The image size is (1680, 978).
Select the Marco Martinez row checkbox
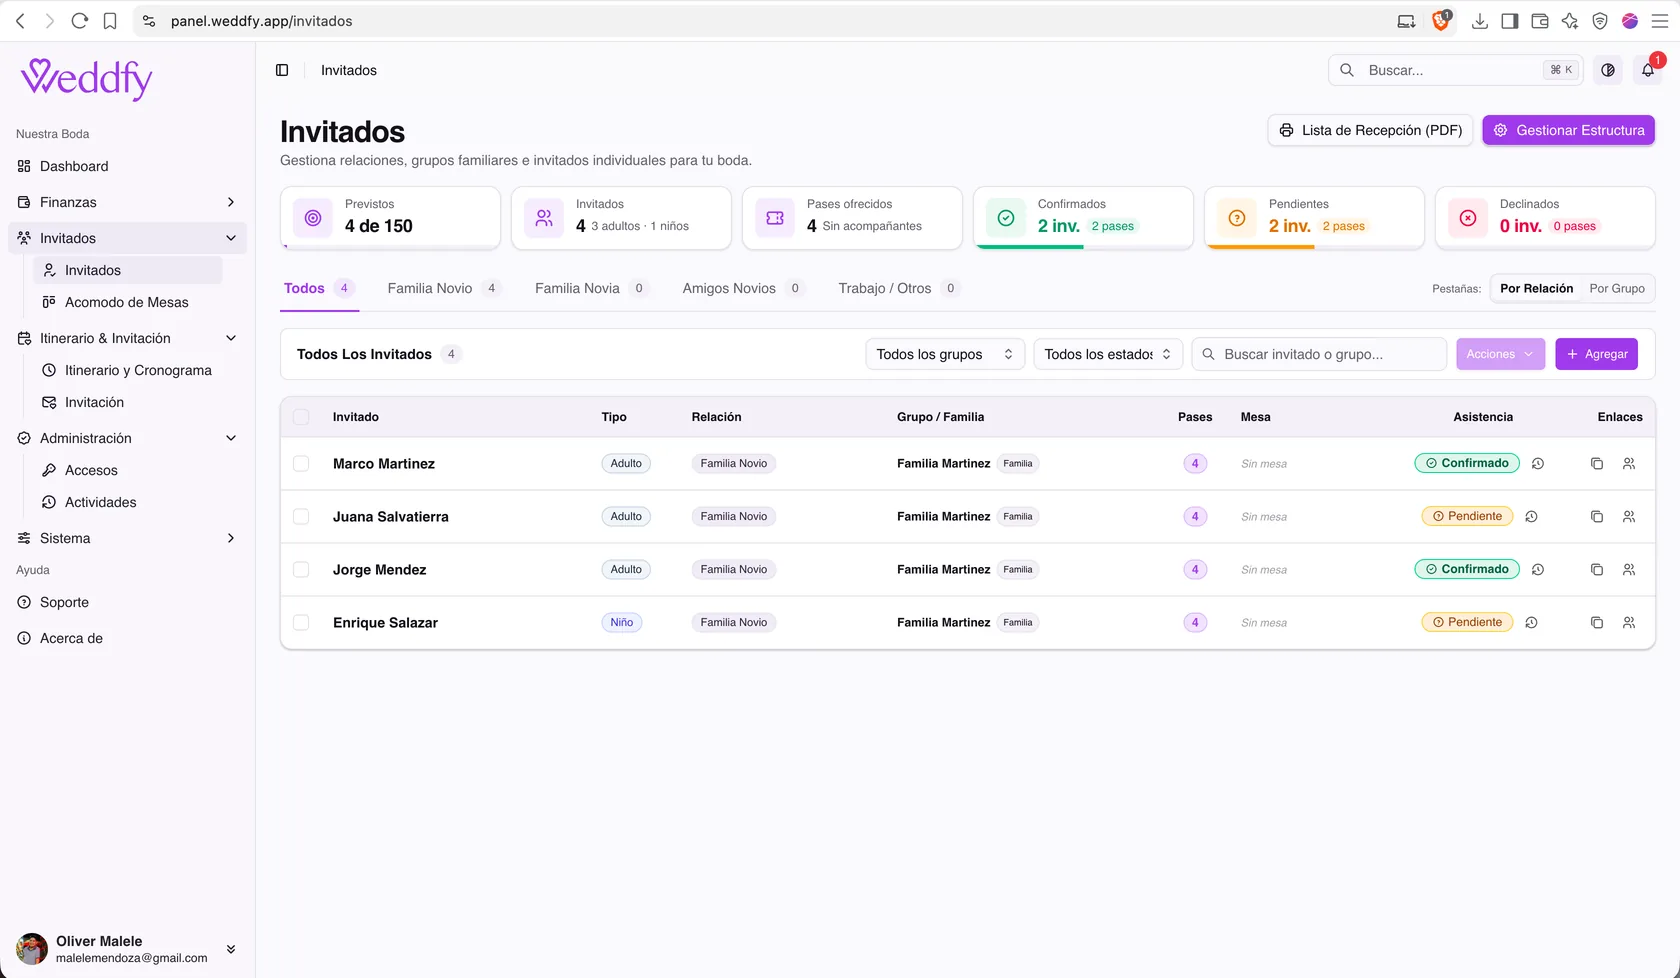(x=301, y=464)
